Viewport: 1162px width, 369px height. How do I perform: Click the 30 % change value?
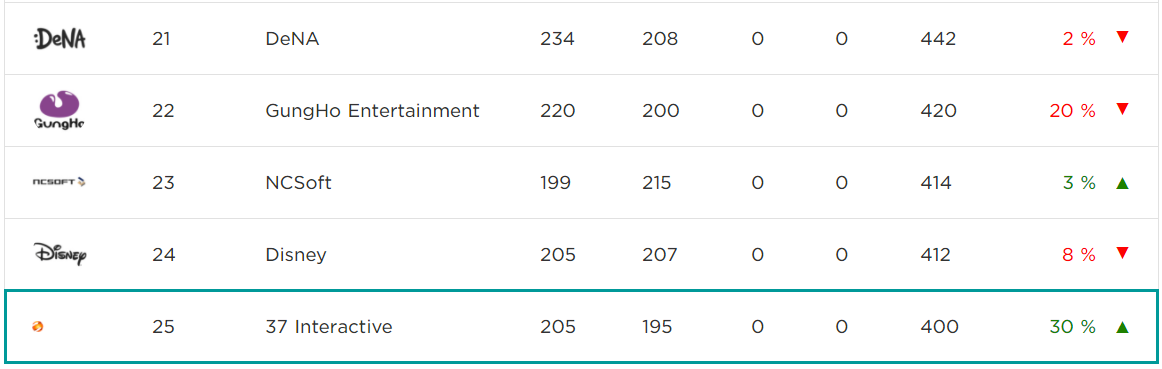tap(1072, 327)
